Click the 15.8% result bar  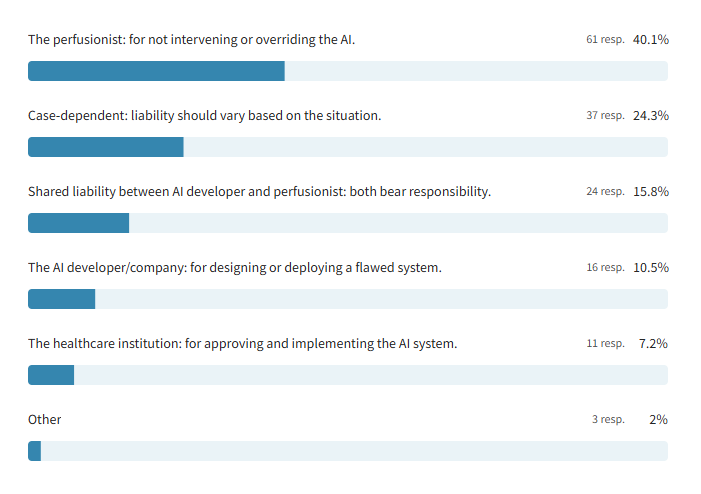347,223
